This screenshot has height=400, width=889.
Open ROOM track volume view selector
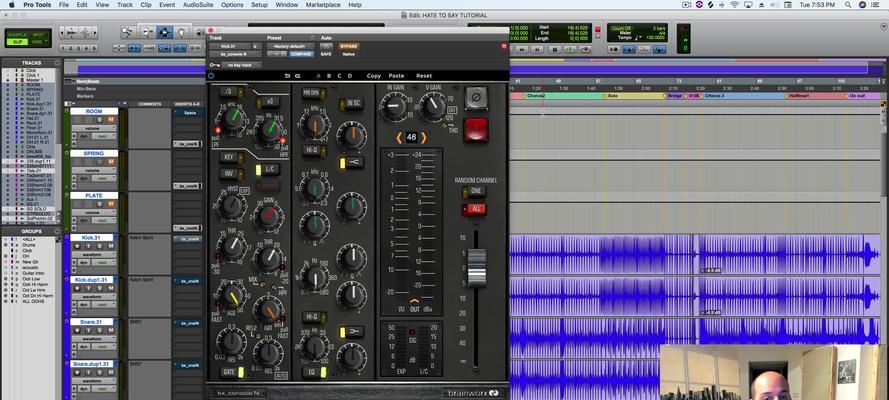click(x=94, y=128)
